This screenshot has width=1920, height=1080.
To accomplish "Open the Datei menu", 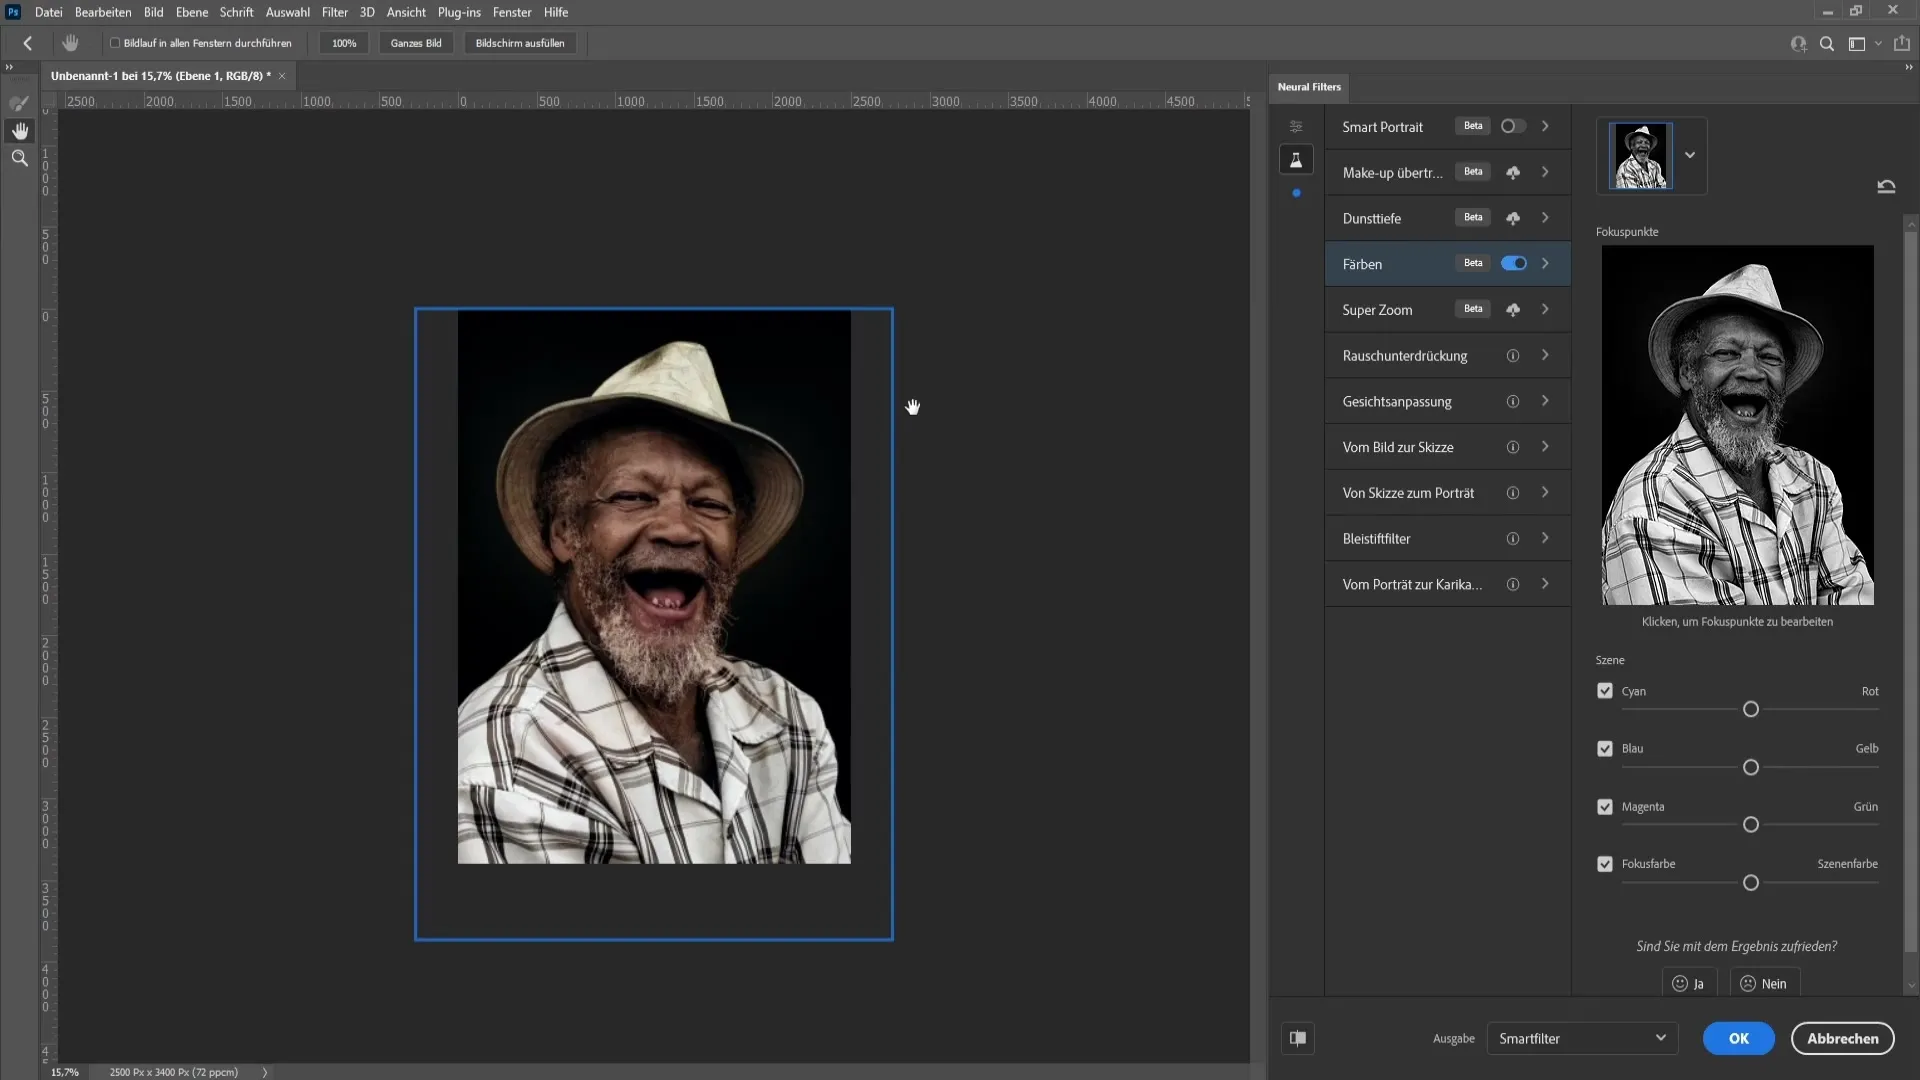I will pos(48,12).
